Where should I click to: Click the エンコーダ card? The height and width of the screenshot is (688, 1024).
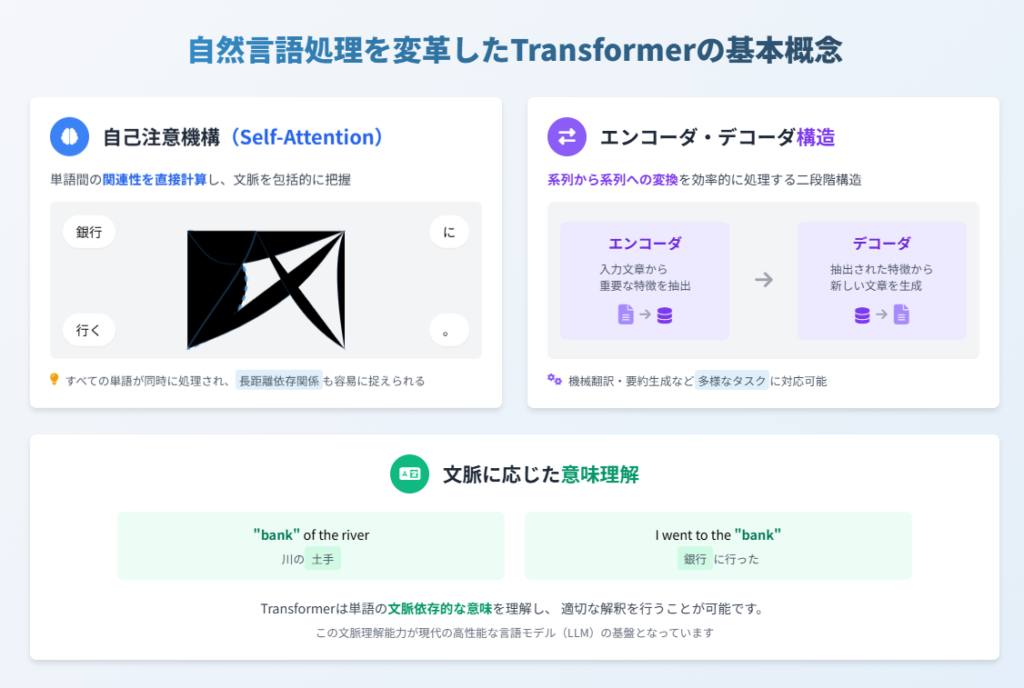[x=645, y=281]
